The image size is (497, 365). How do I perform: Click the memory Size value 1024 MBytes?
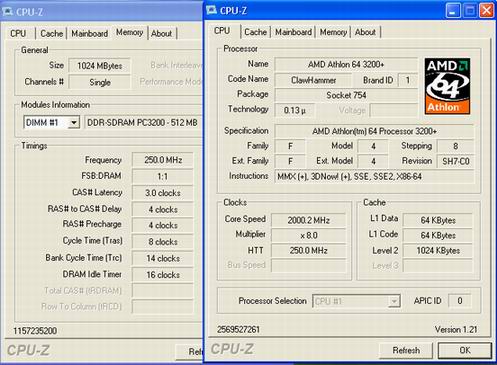pyautogui.click(x=99, y=66)
